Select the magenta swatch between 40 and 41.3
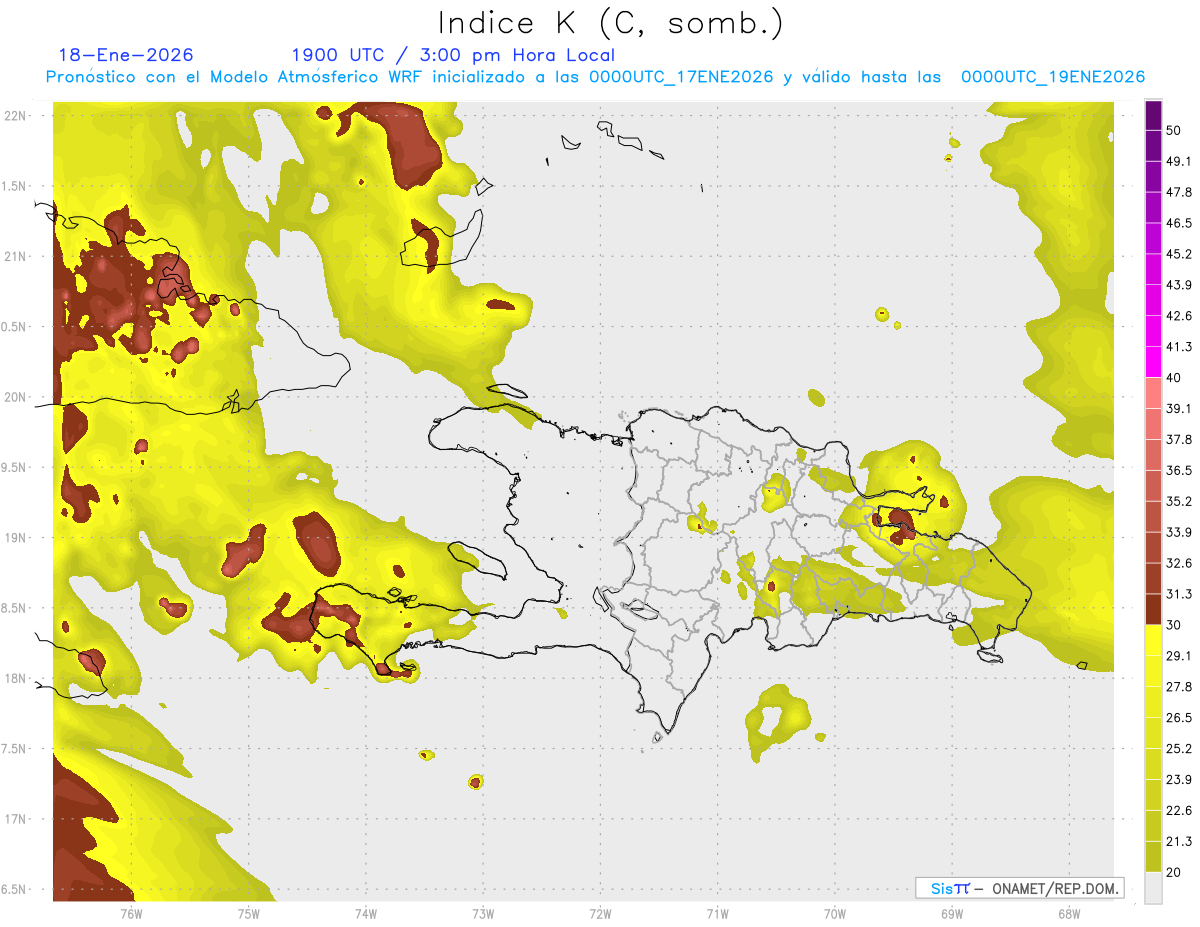Image resolution: width=1200 pixels, height=927 pixels. point(1154,362)
